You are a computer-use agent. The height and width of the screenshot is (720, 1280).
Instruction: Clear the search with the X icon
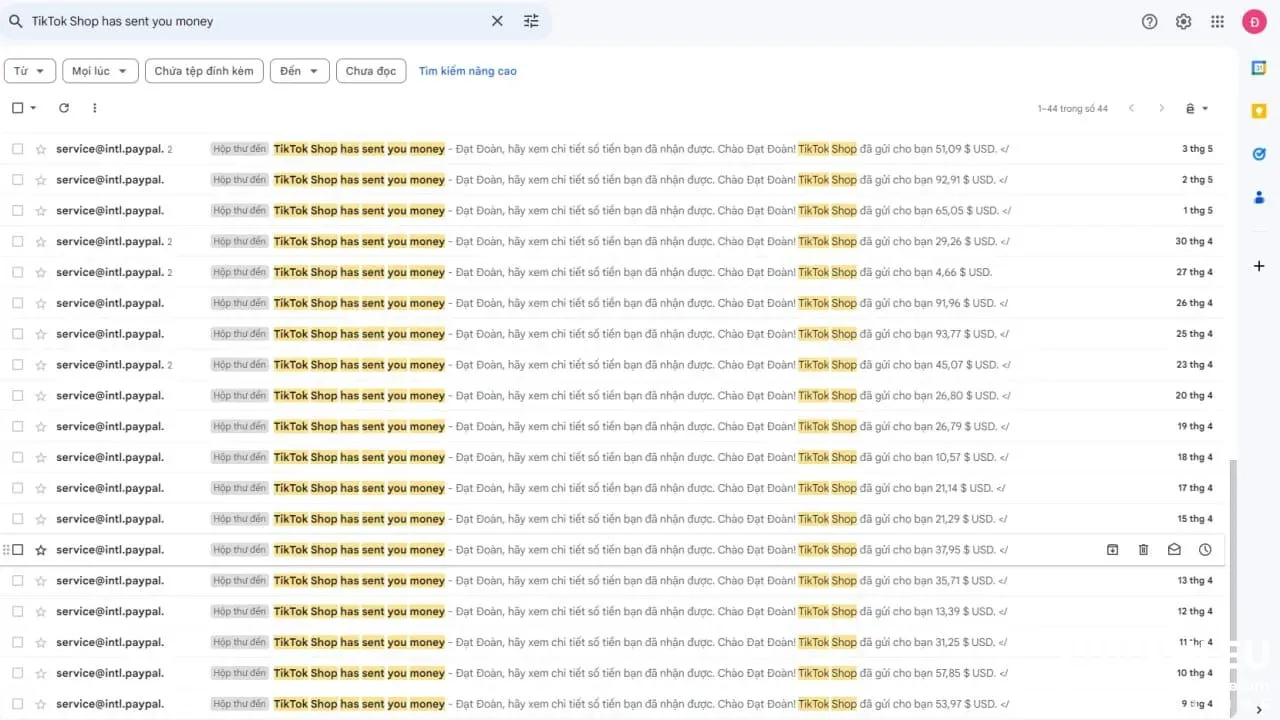click(x=497, y=21)
